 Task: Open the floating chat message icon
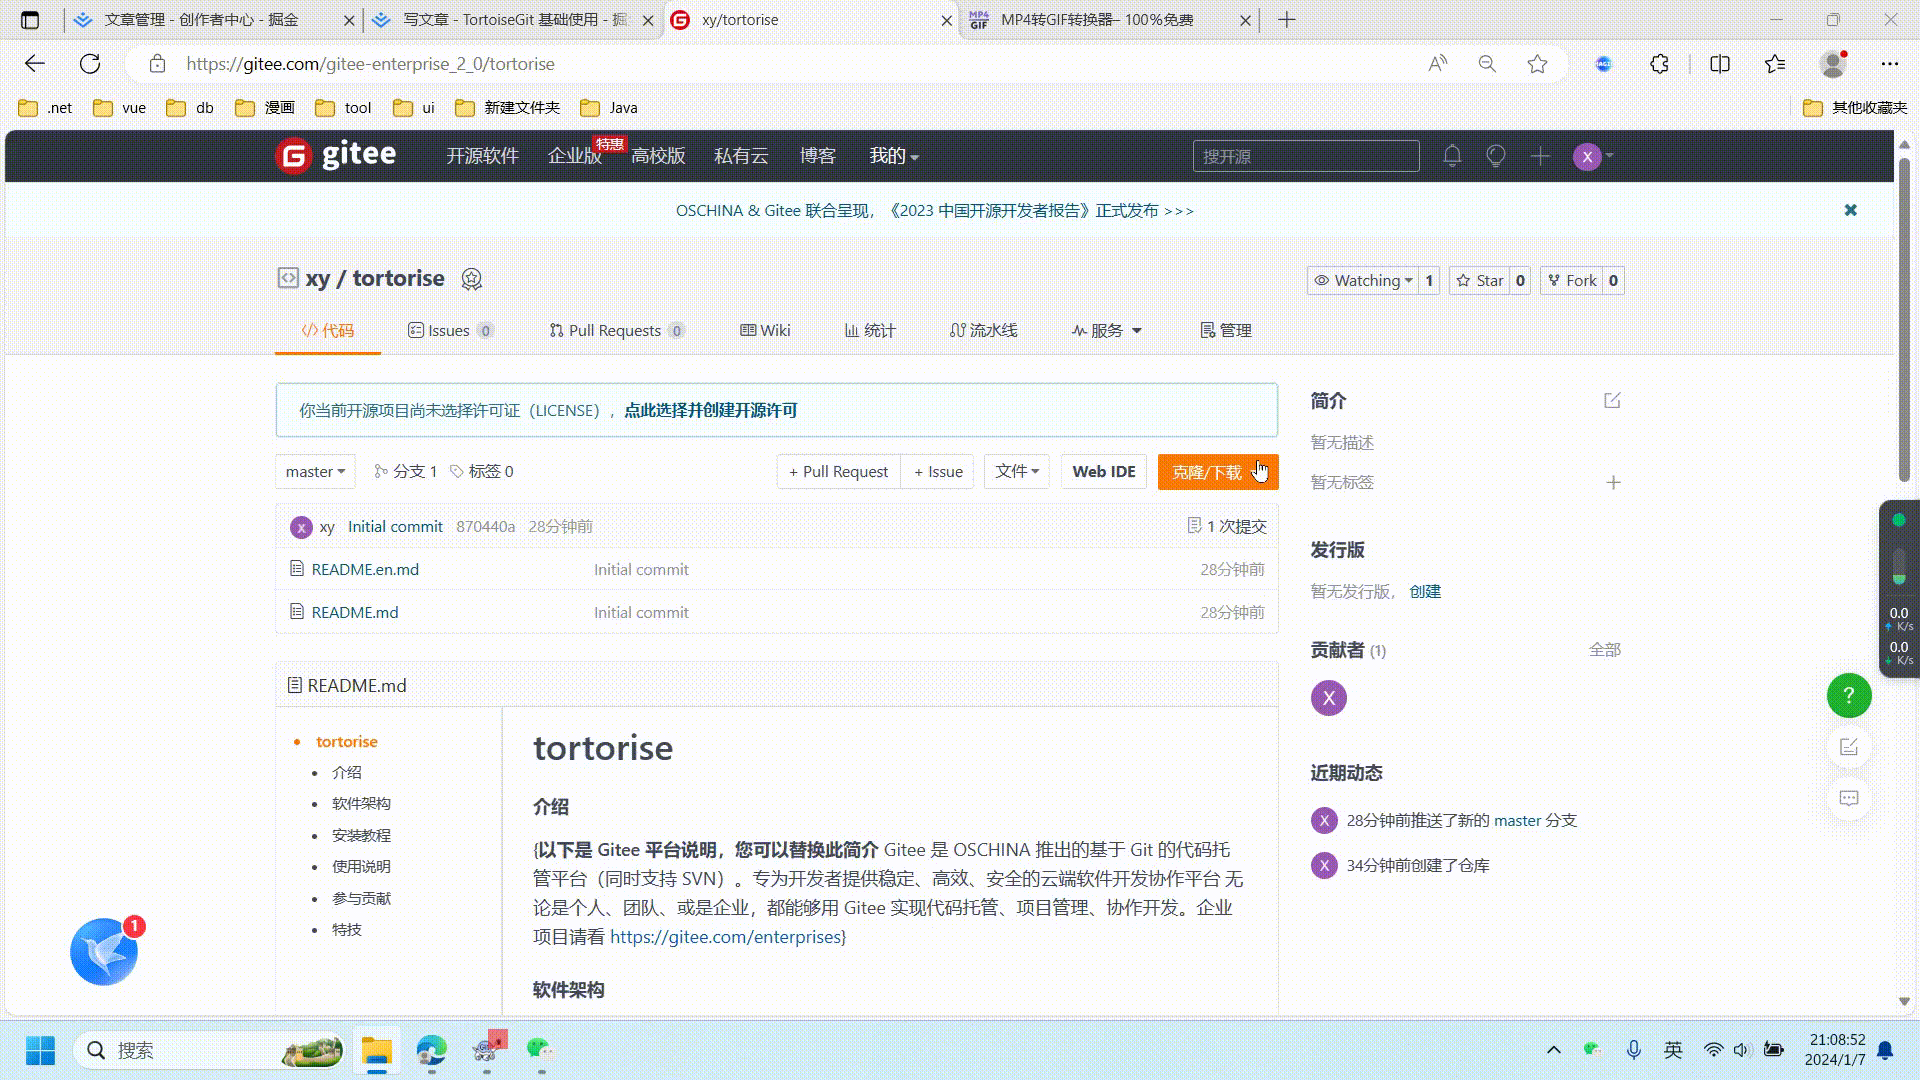(x=1849, y=798)
